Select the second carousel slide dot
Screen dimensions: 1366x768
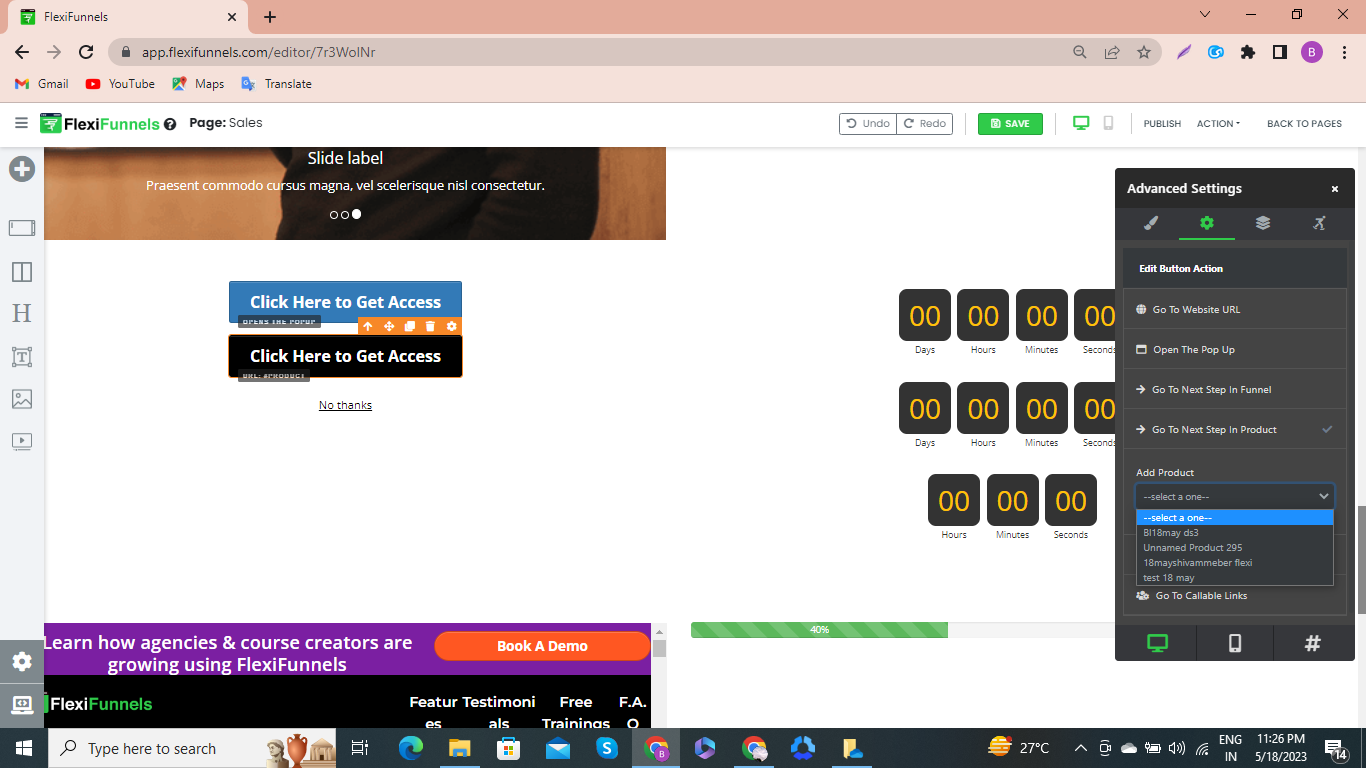(x=345, y=214)
